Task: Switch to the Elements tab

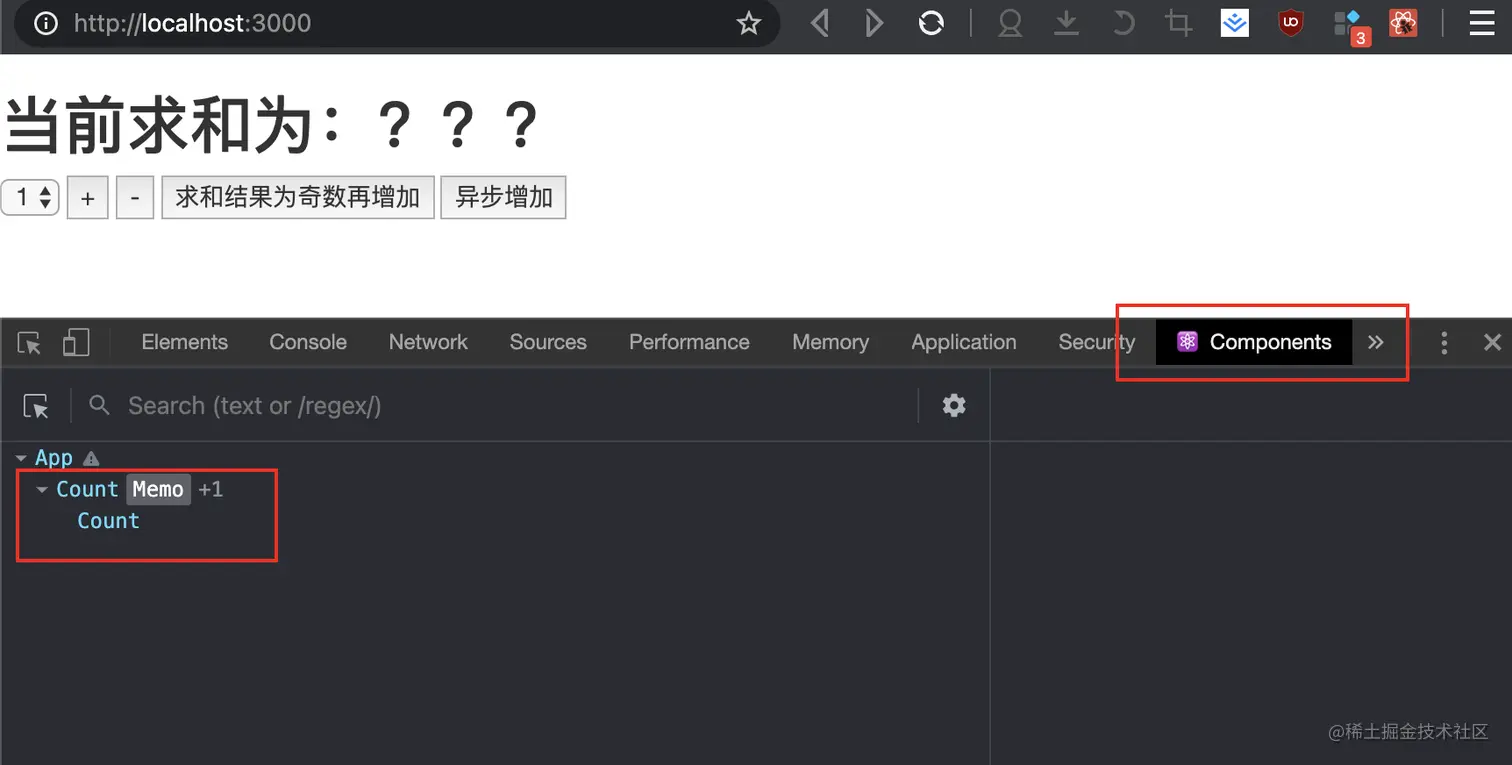Action: (185, 342)
